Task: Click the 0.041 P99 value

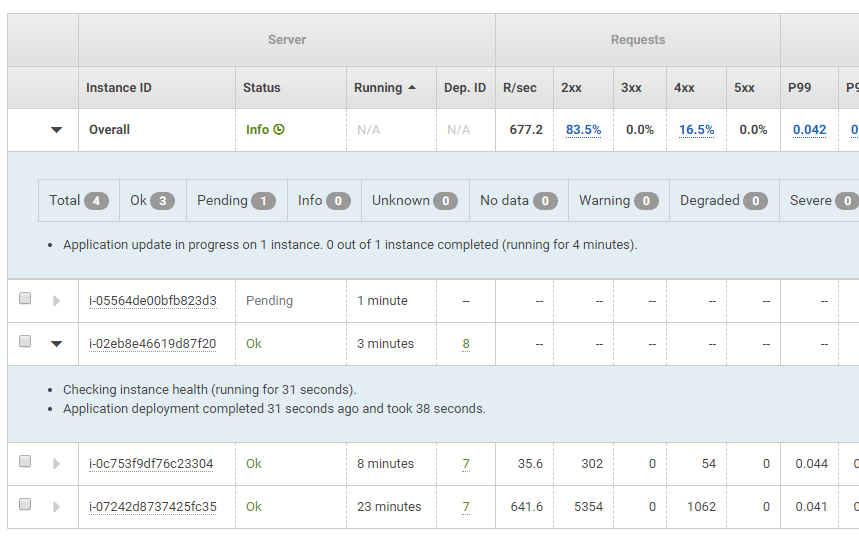Action: click(x=811, y=507)
